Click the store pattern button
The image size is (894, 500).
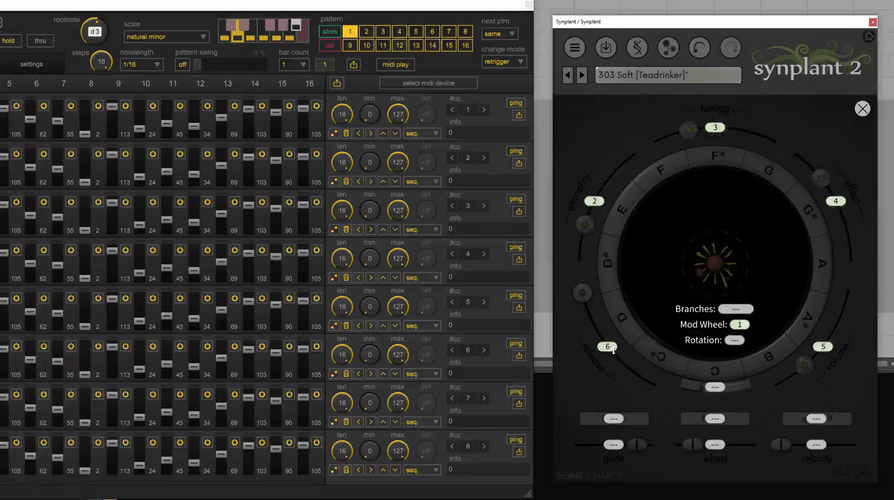click(x=330, y=32)
